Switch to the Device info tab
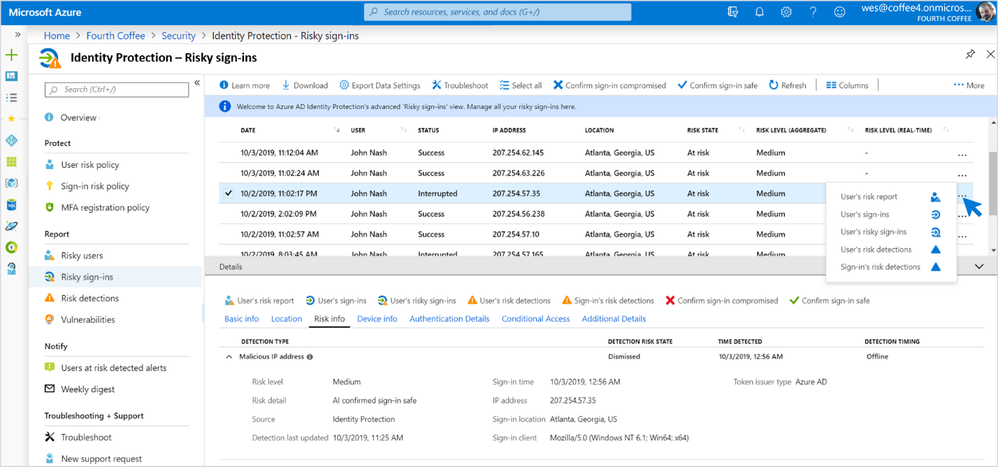Screen dimensions: 998x467 (376, 319)
